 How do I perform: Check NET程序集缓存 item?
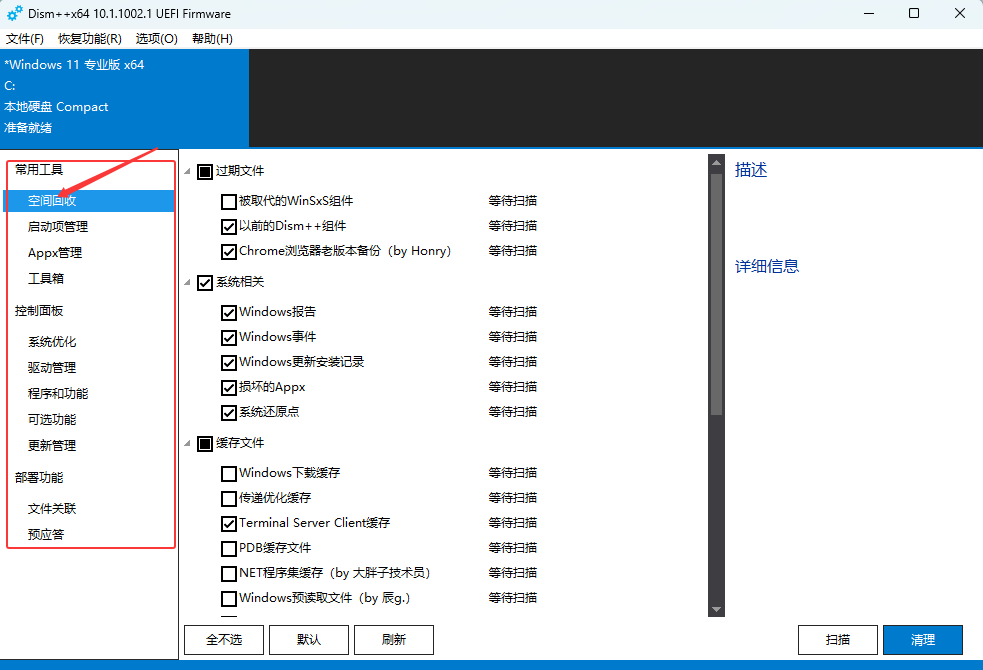pos(229,573)
